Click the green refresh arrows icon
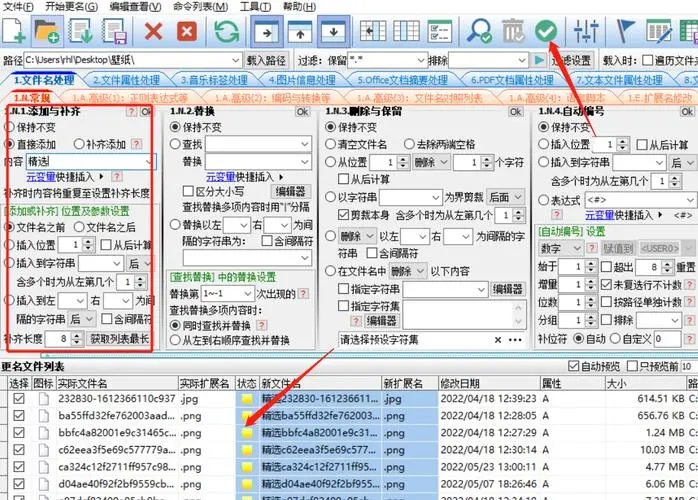The image size is (698, 500). [227, 32]
